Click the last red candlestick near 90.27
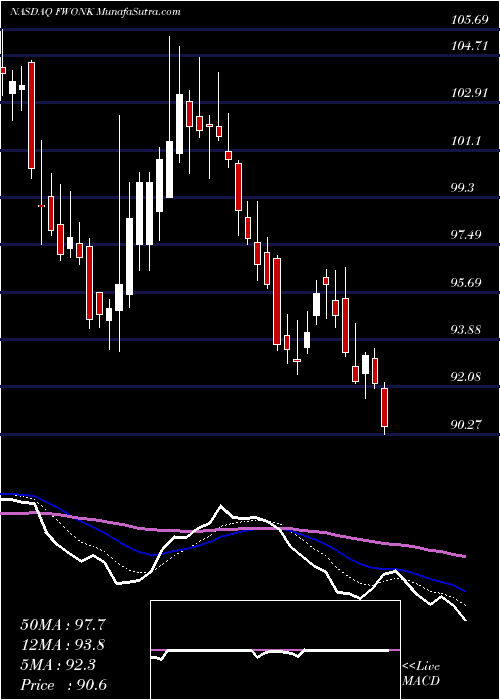The image size is (500, 700). click(x=385, y=407)
